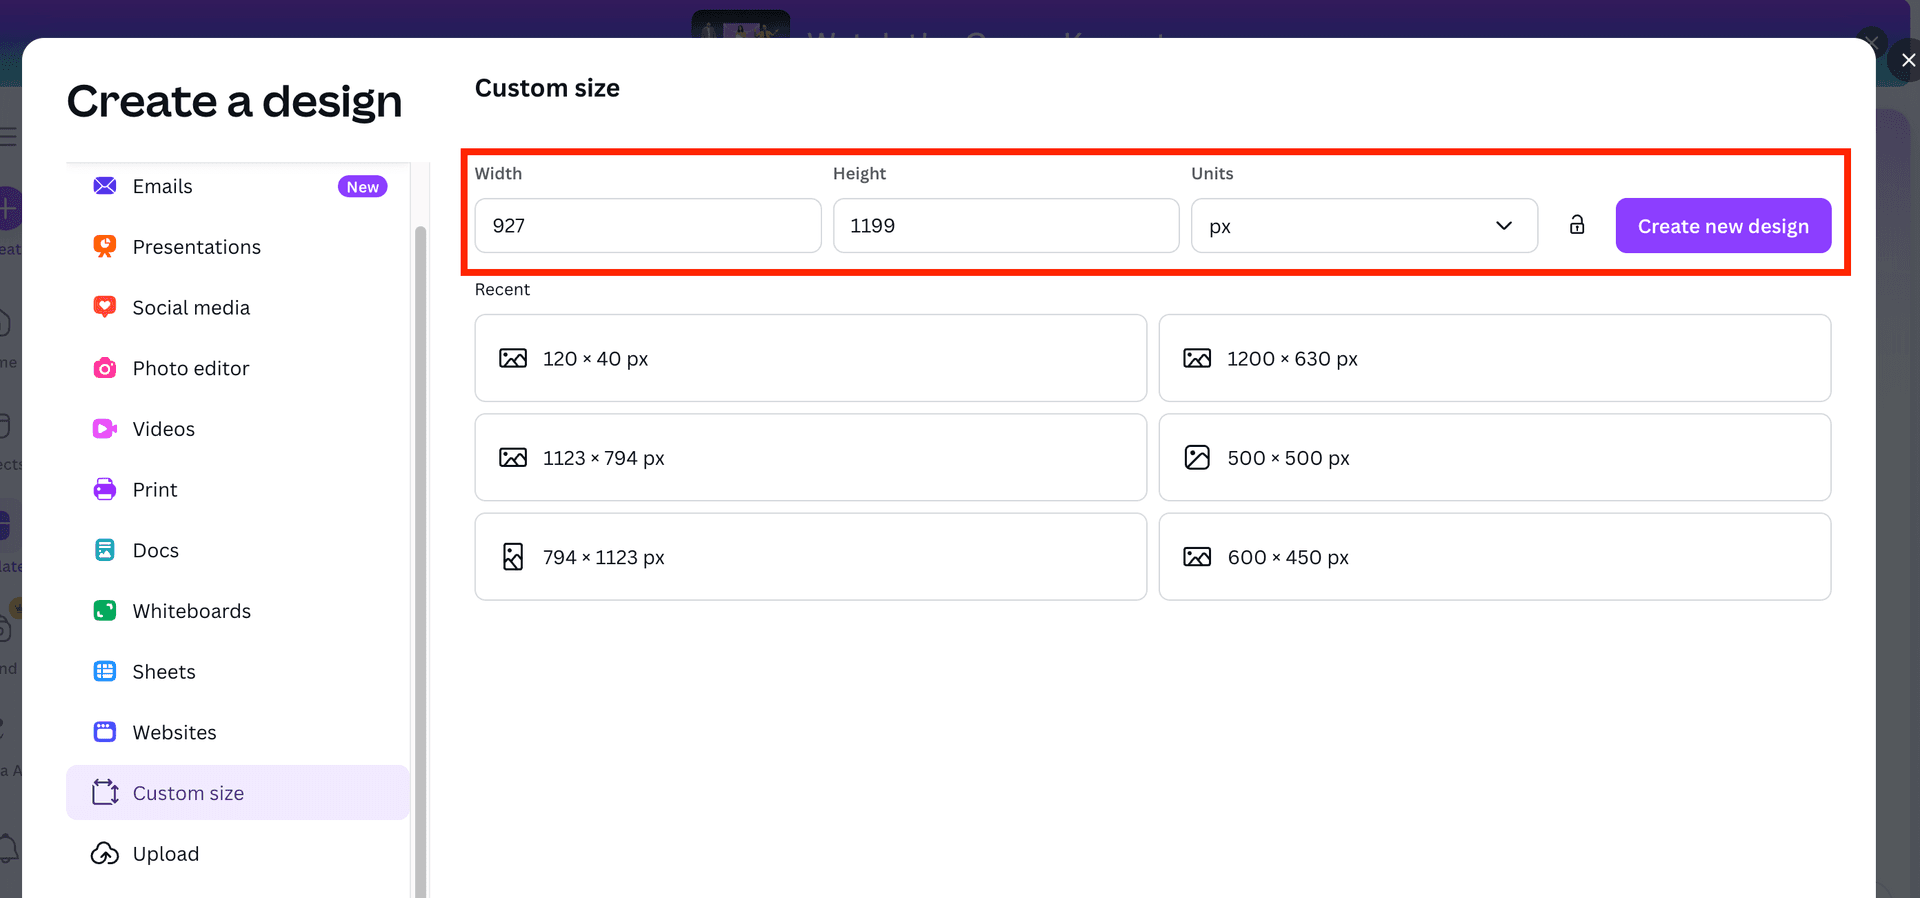This screenshot has width=1920, height=898.
Task: Click the Docs icon in sidebar
Action: click(x=105, y=550)
